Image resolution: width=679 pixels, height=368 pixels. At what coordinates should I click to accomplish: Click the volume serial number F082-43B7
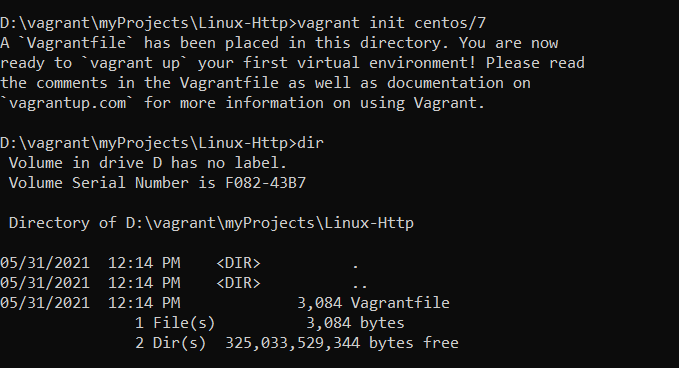point(265,183)
